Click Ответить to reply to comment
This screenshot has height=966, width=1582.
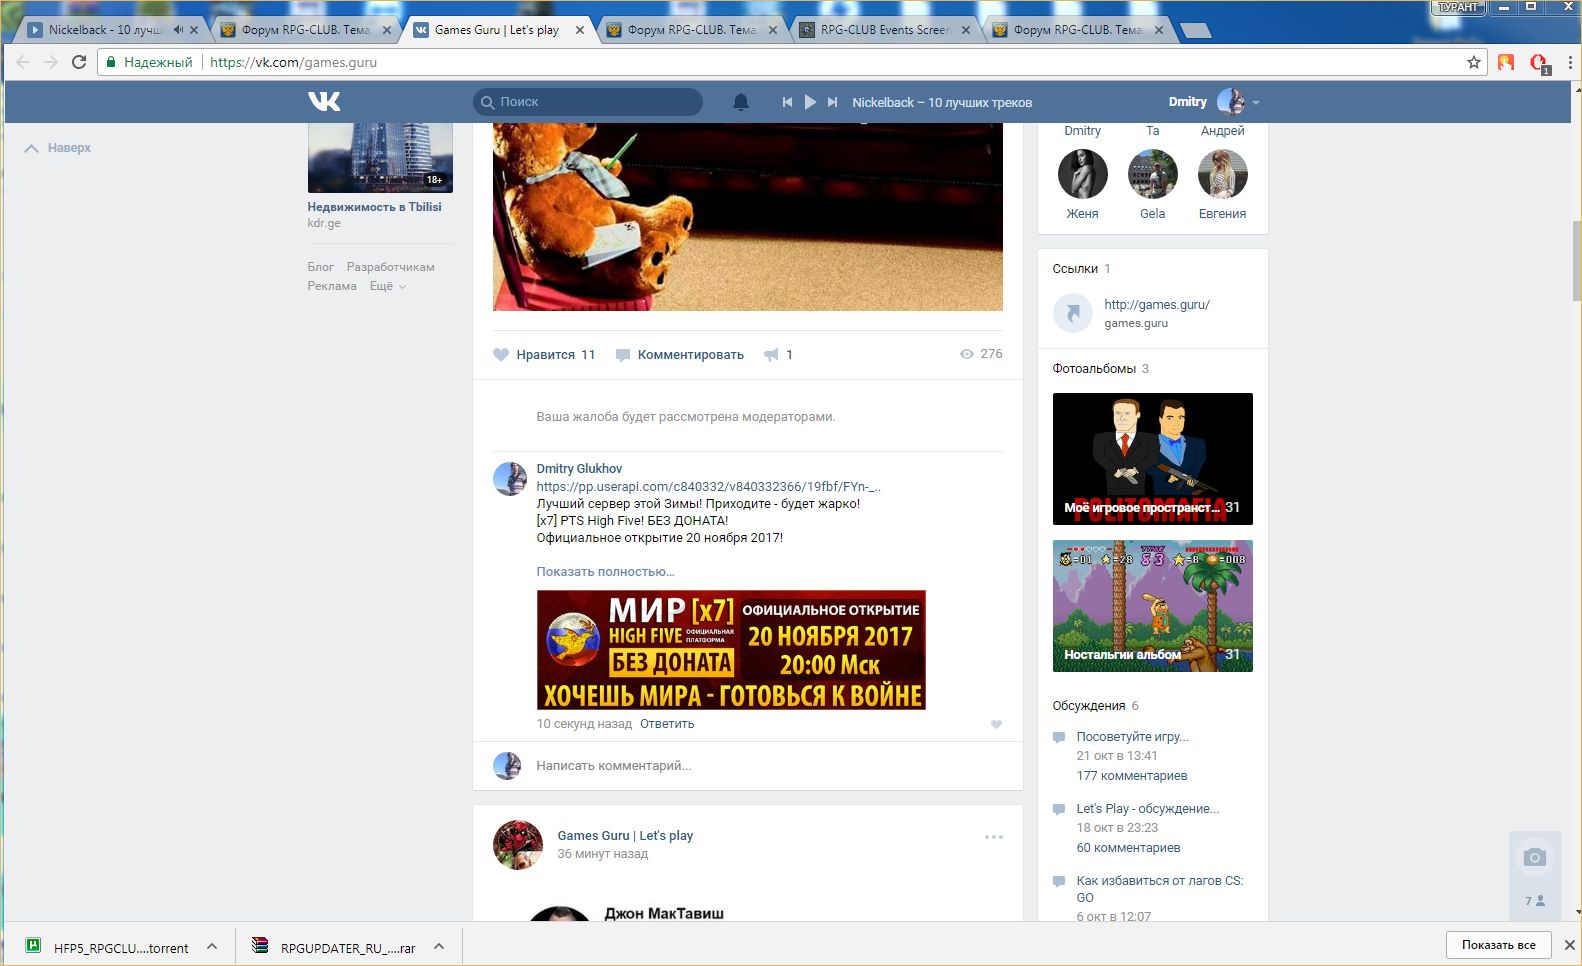point(667,724)
